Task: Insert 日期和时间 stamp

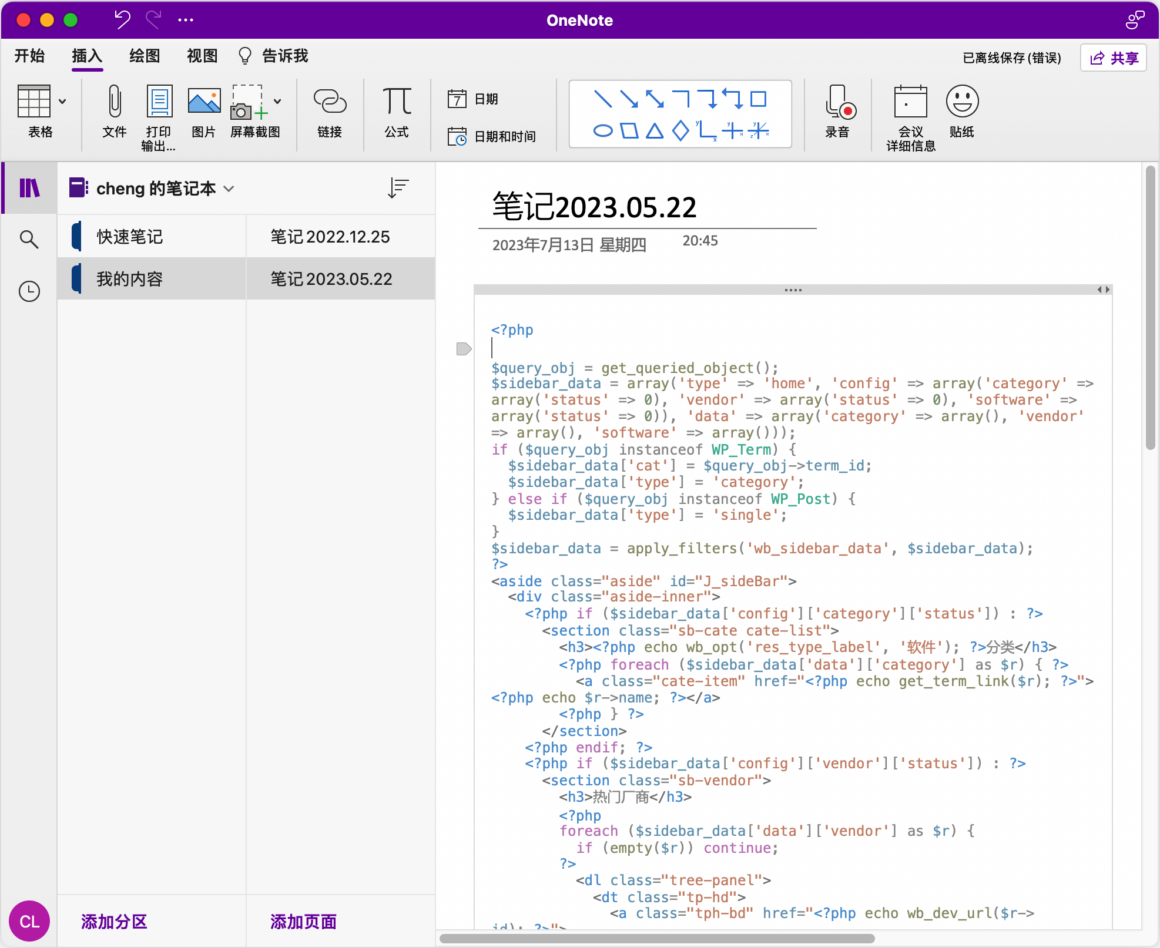Action: point(491,136)
